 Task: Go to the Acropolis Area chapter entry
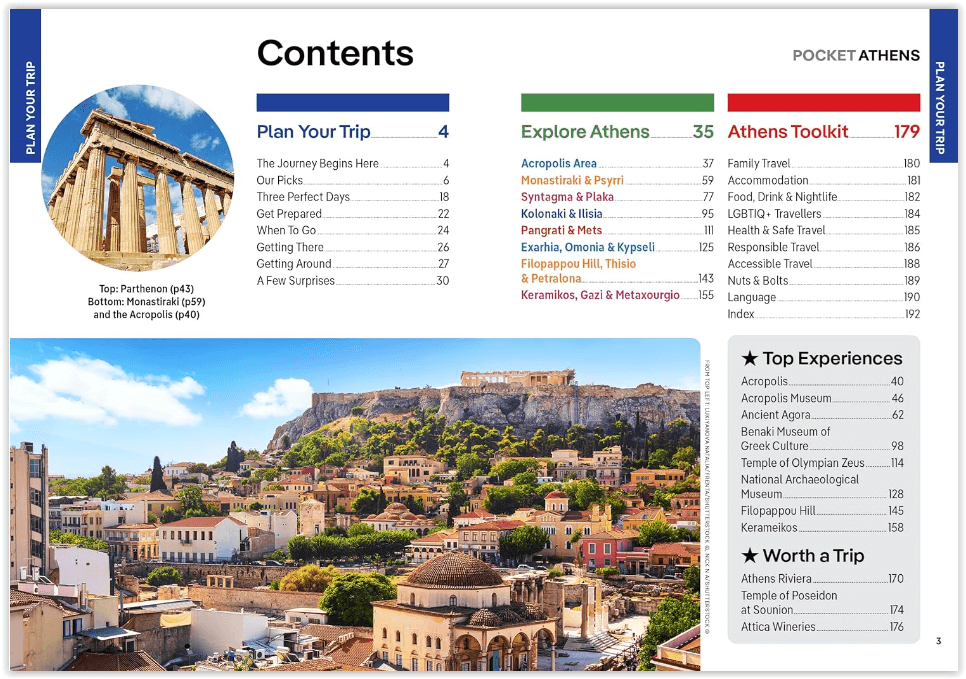559,164
